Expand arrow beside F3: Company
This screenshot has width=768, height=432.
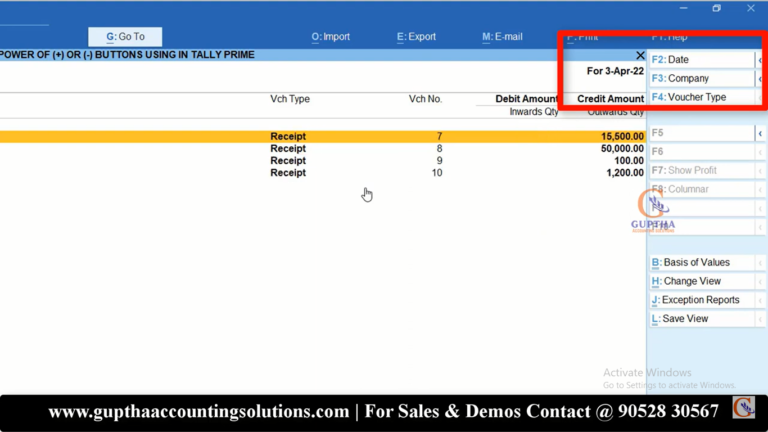[760, 78]
